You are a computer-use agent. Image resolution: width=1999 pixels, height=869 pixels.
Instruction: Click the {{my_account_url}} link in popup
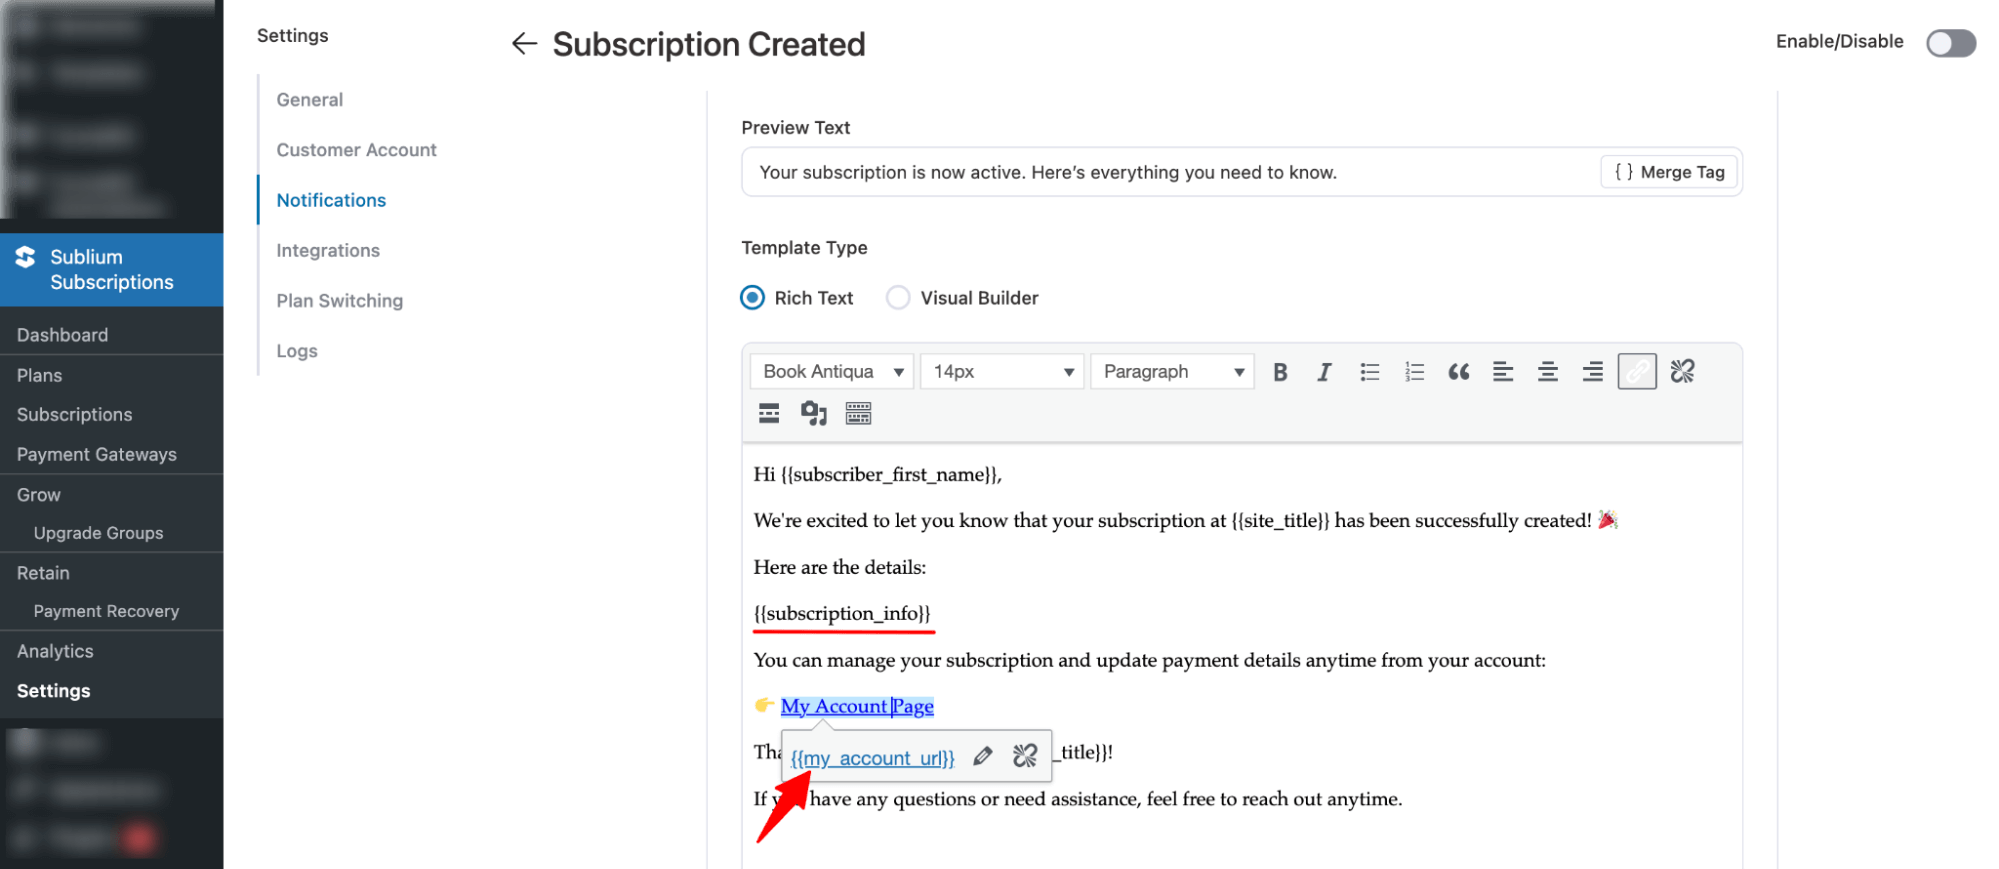[x=872, y=758]
